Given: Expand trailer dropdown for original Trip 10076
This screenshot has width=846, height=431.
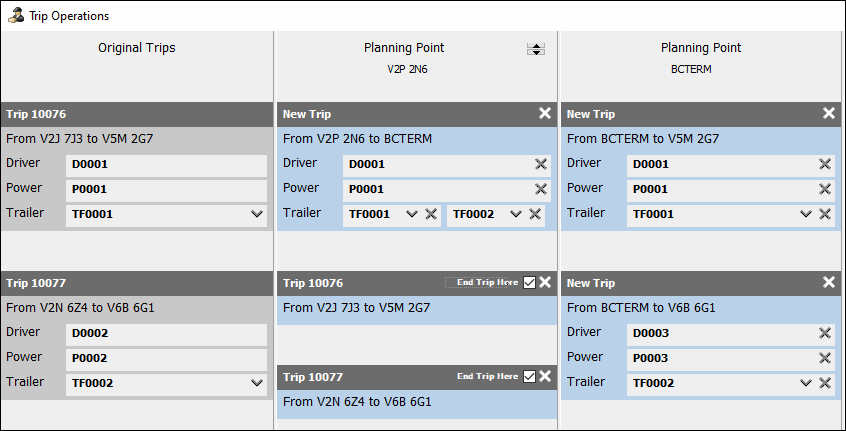Looking at the screenshot, I should (258, 214).
